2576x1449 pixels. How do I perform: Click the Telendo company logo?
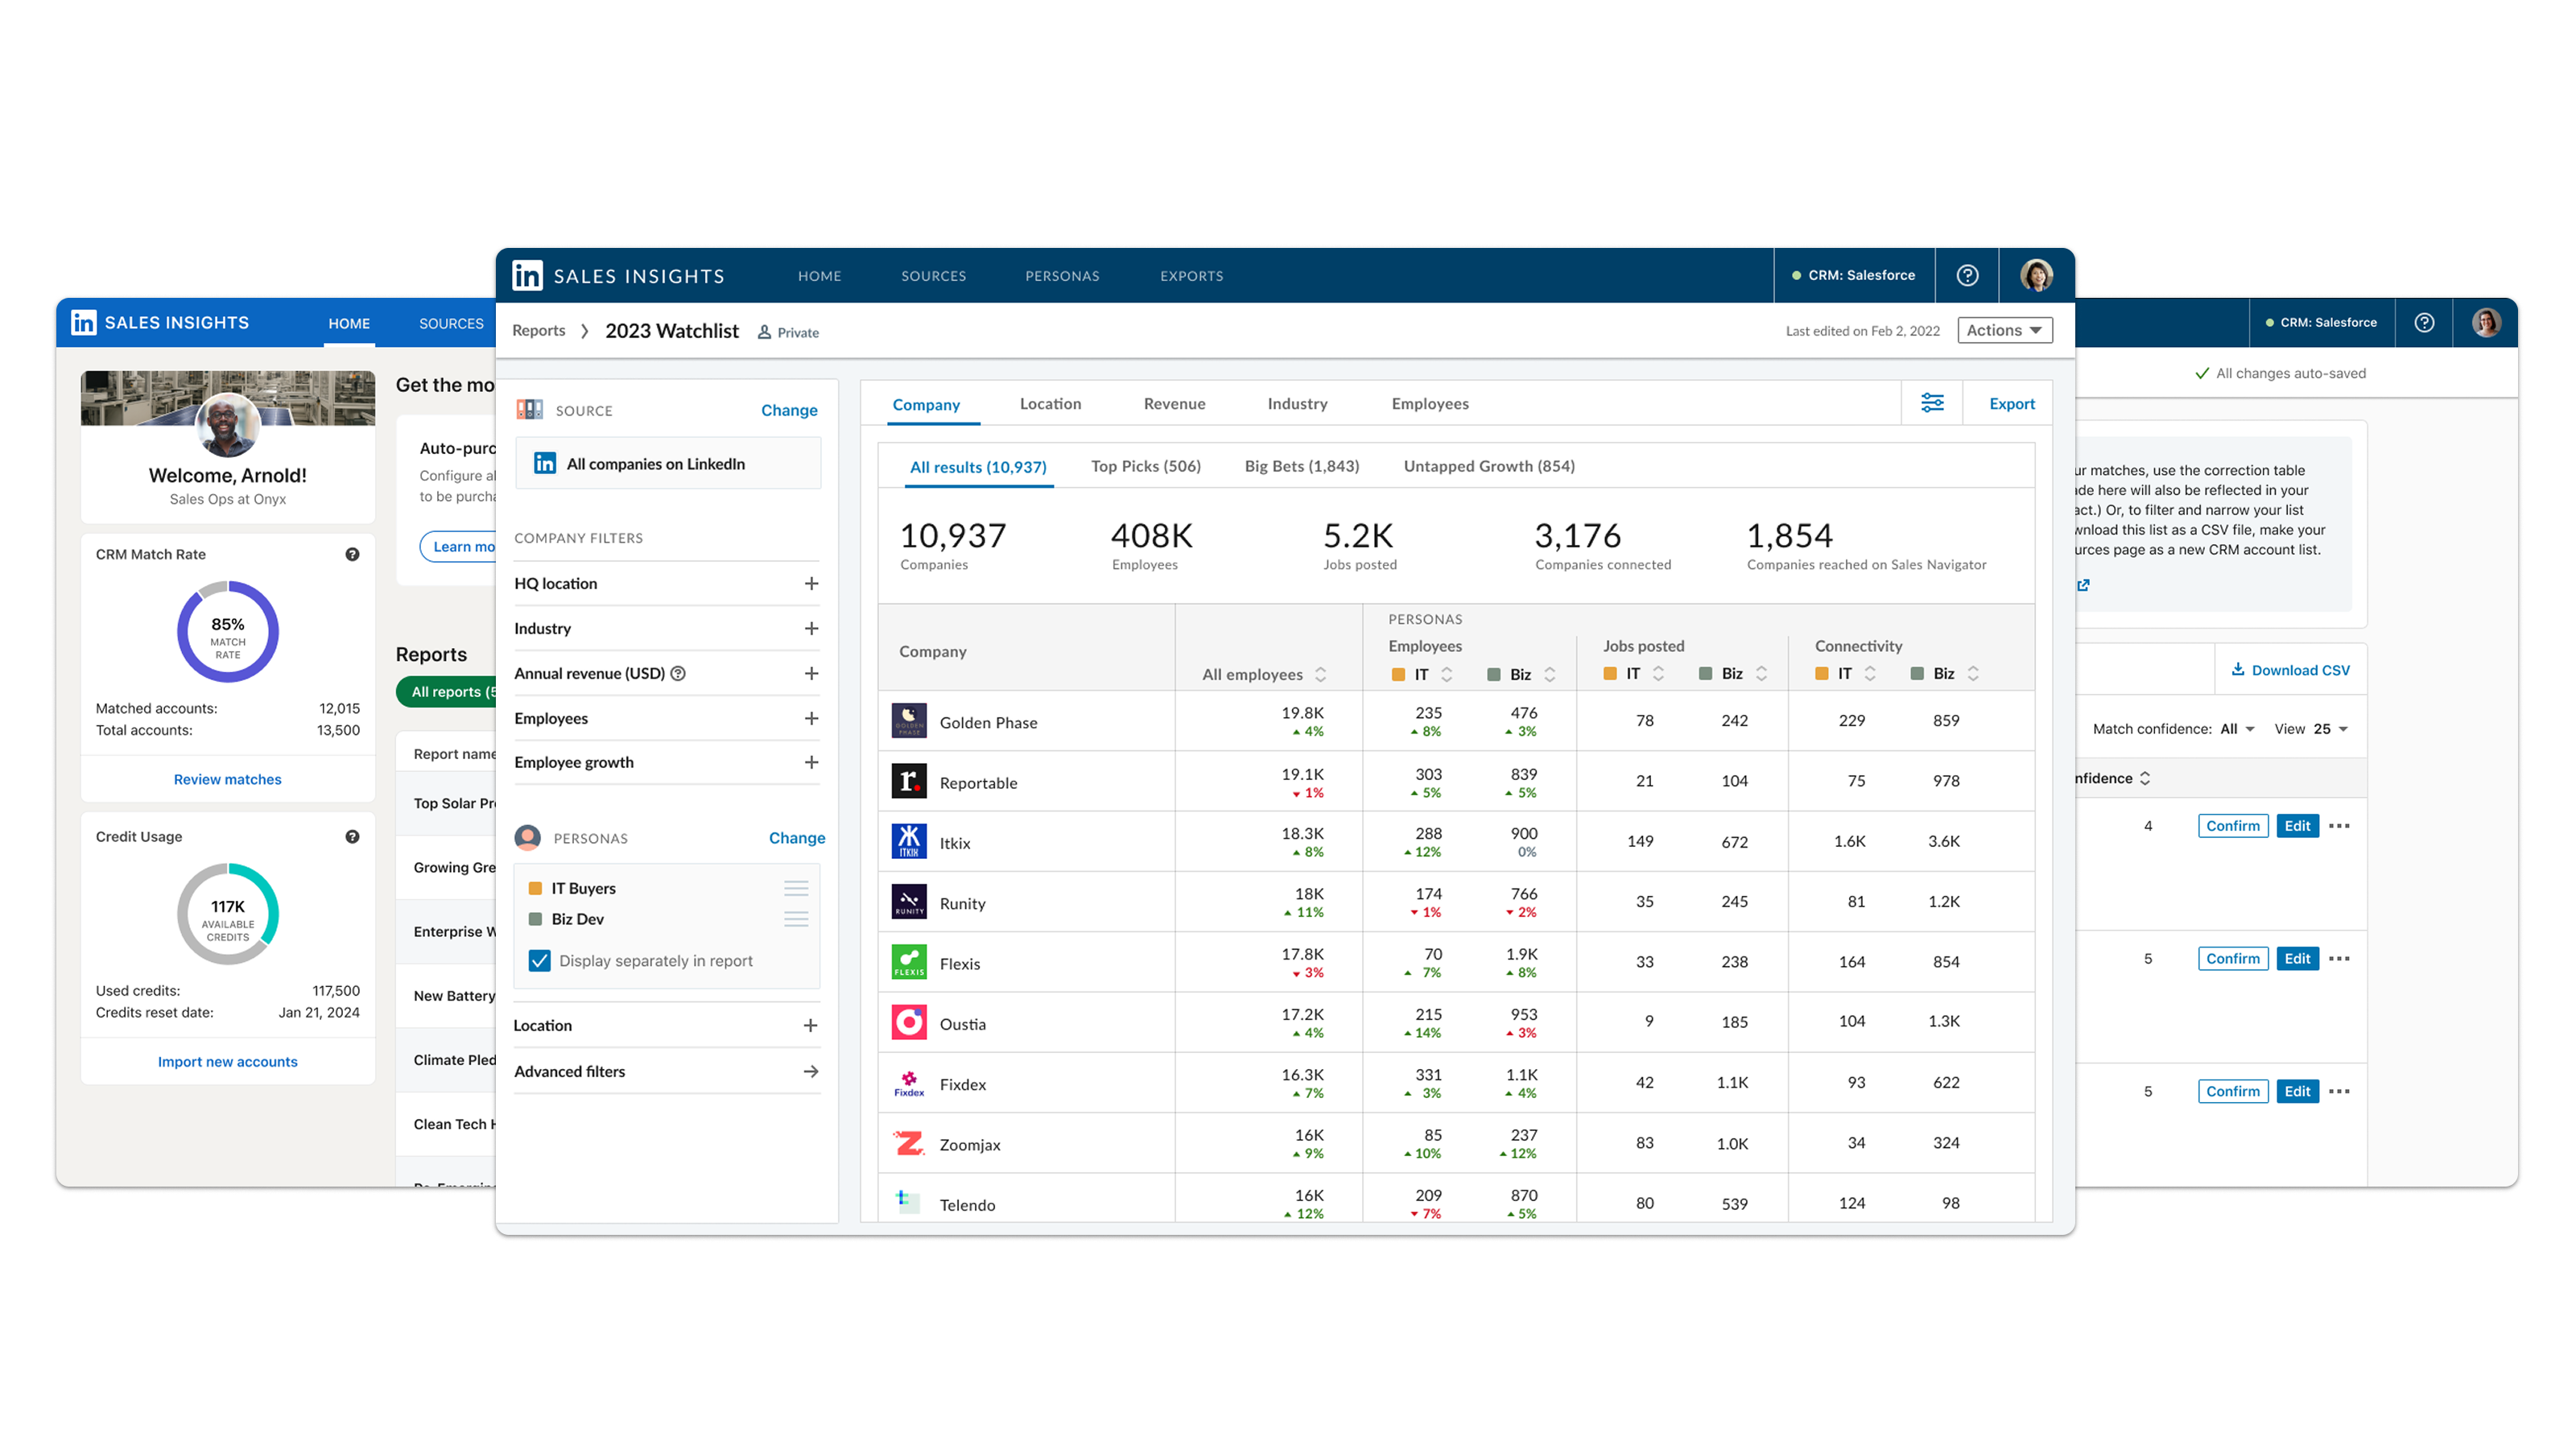tap(909, 1202)
